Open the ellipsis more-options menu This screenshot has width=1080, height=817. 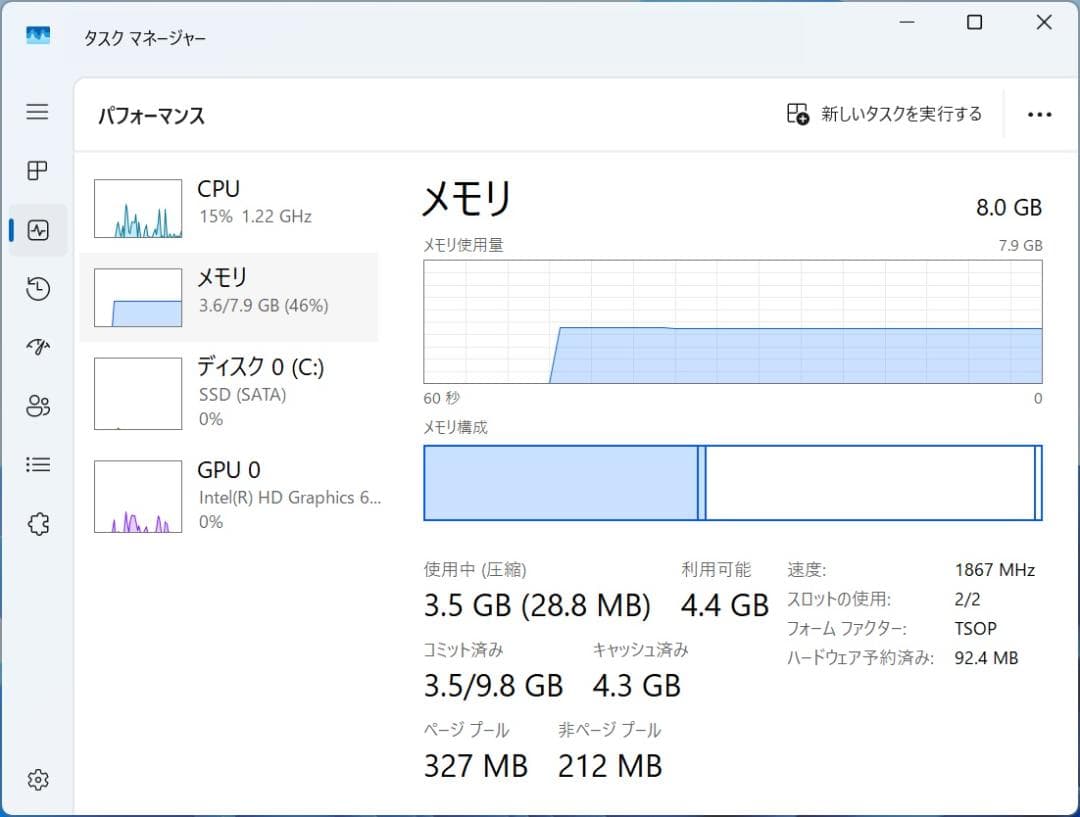coord(1038,114)
